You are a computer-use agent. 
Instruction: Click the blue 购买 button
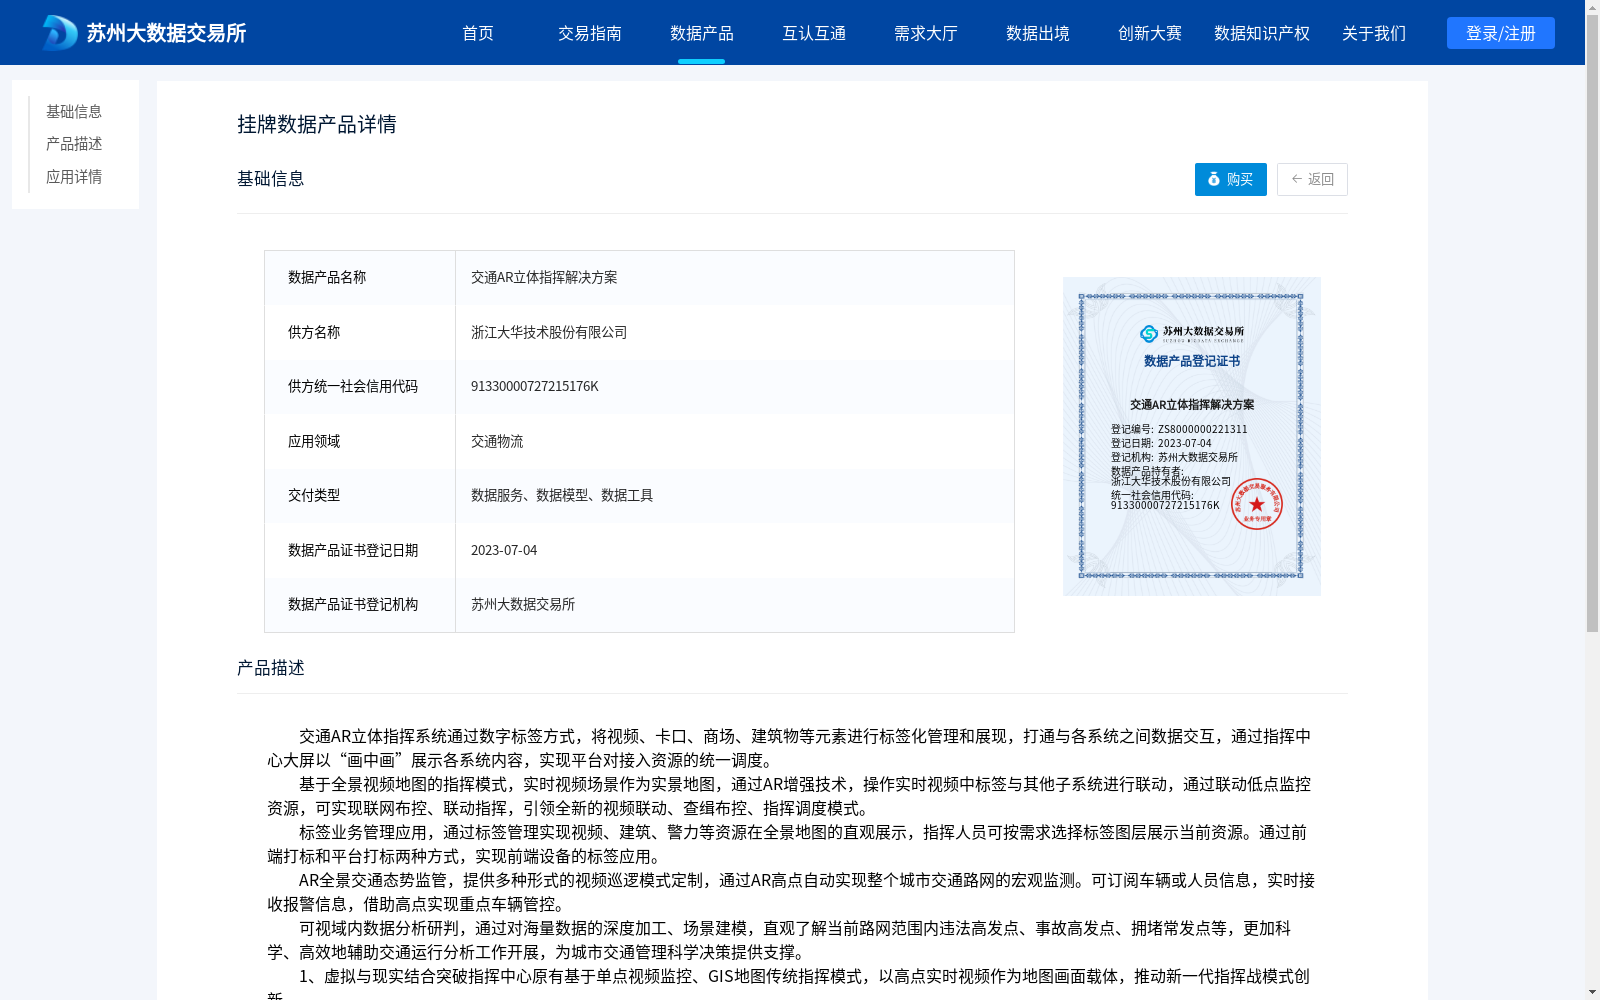(x=1231, y=179)
